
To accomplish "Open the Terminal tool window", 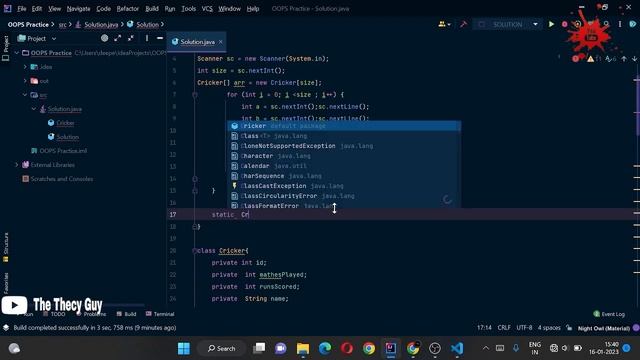I will pyautogui.click(x=160, y=314).
